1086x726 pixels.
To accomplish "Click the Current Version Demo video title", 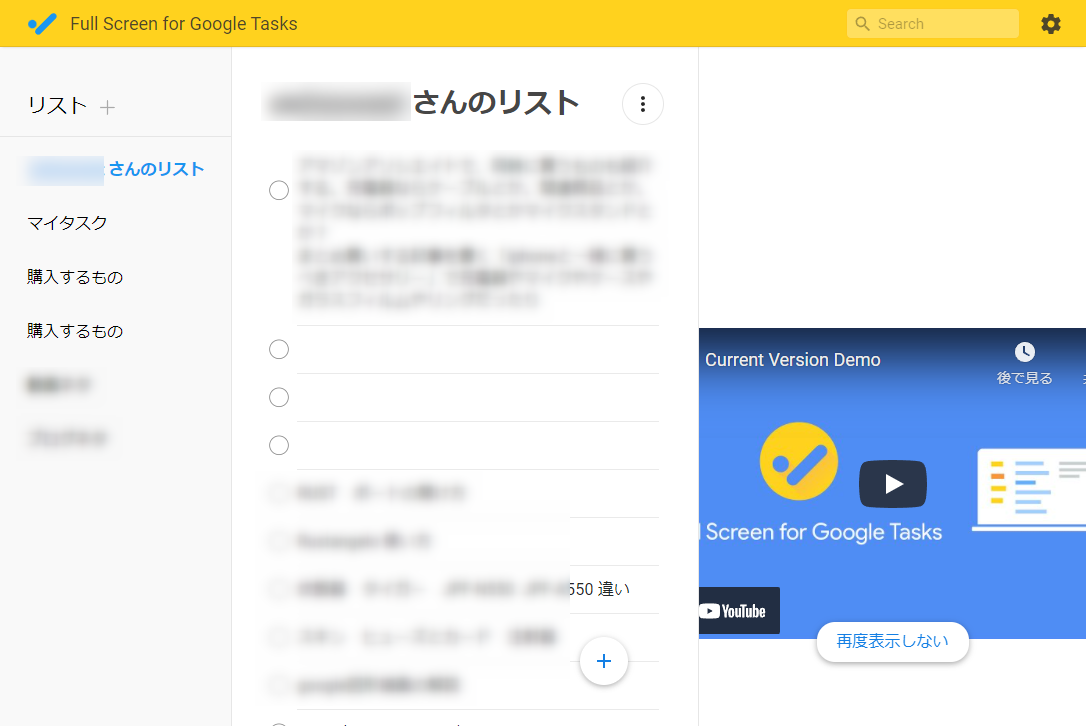I will coord(792,360).
